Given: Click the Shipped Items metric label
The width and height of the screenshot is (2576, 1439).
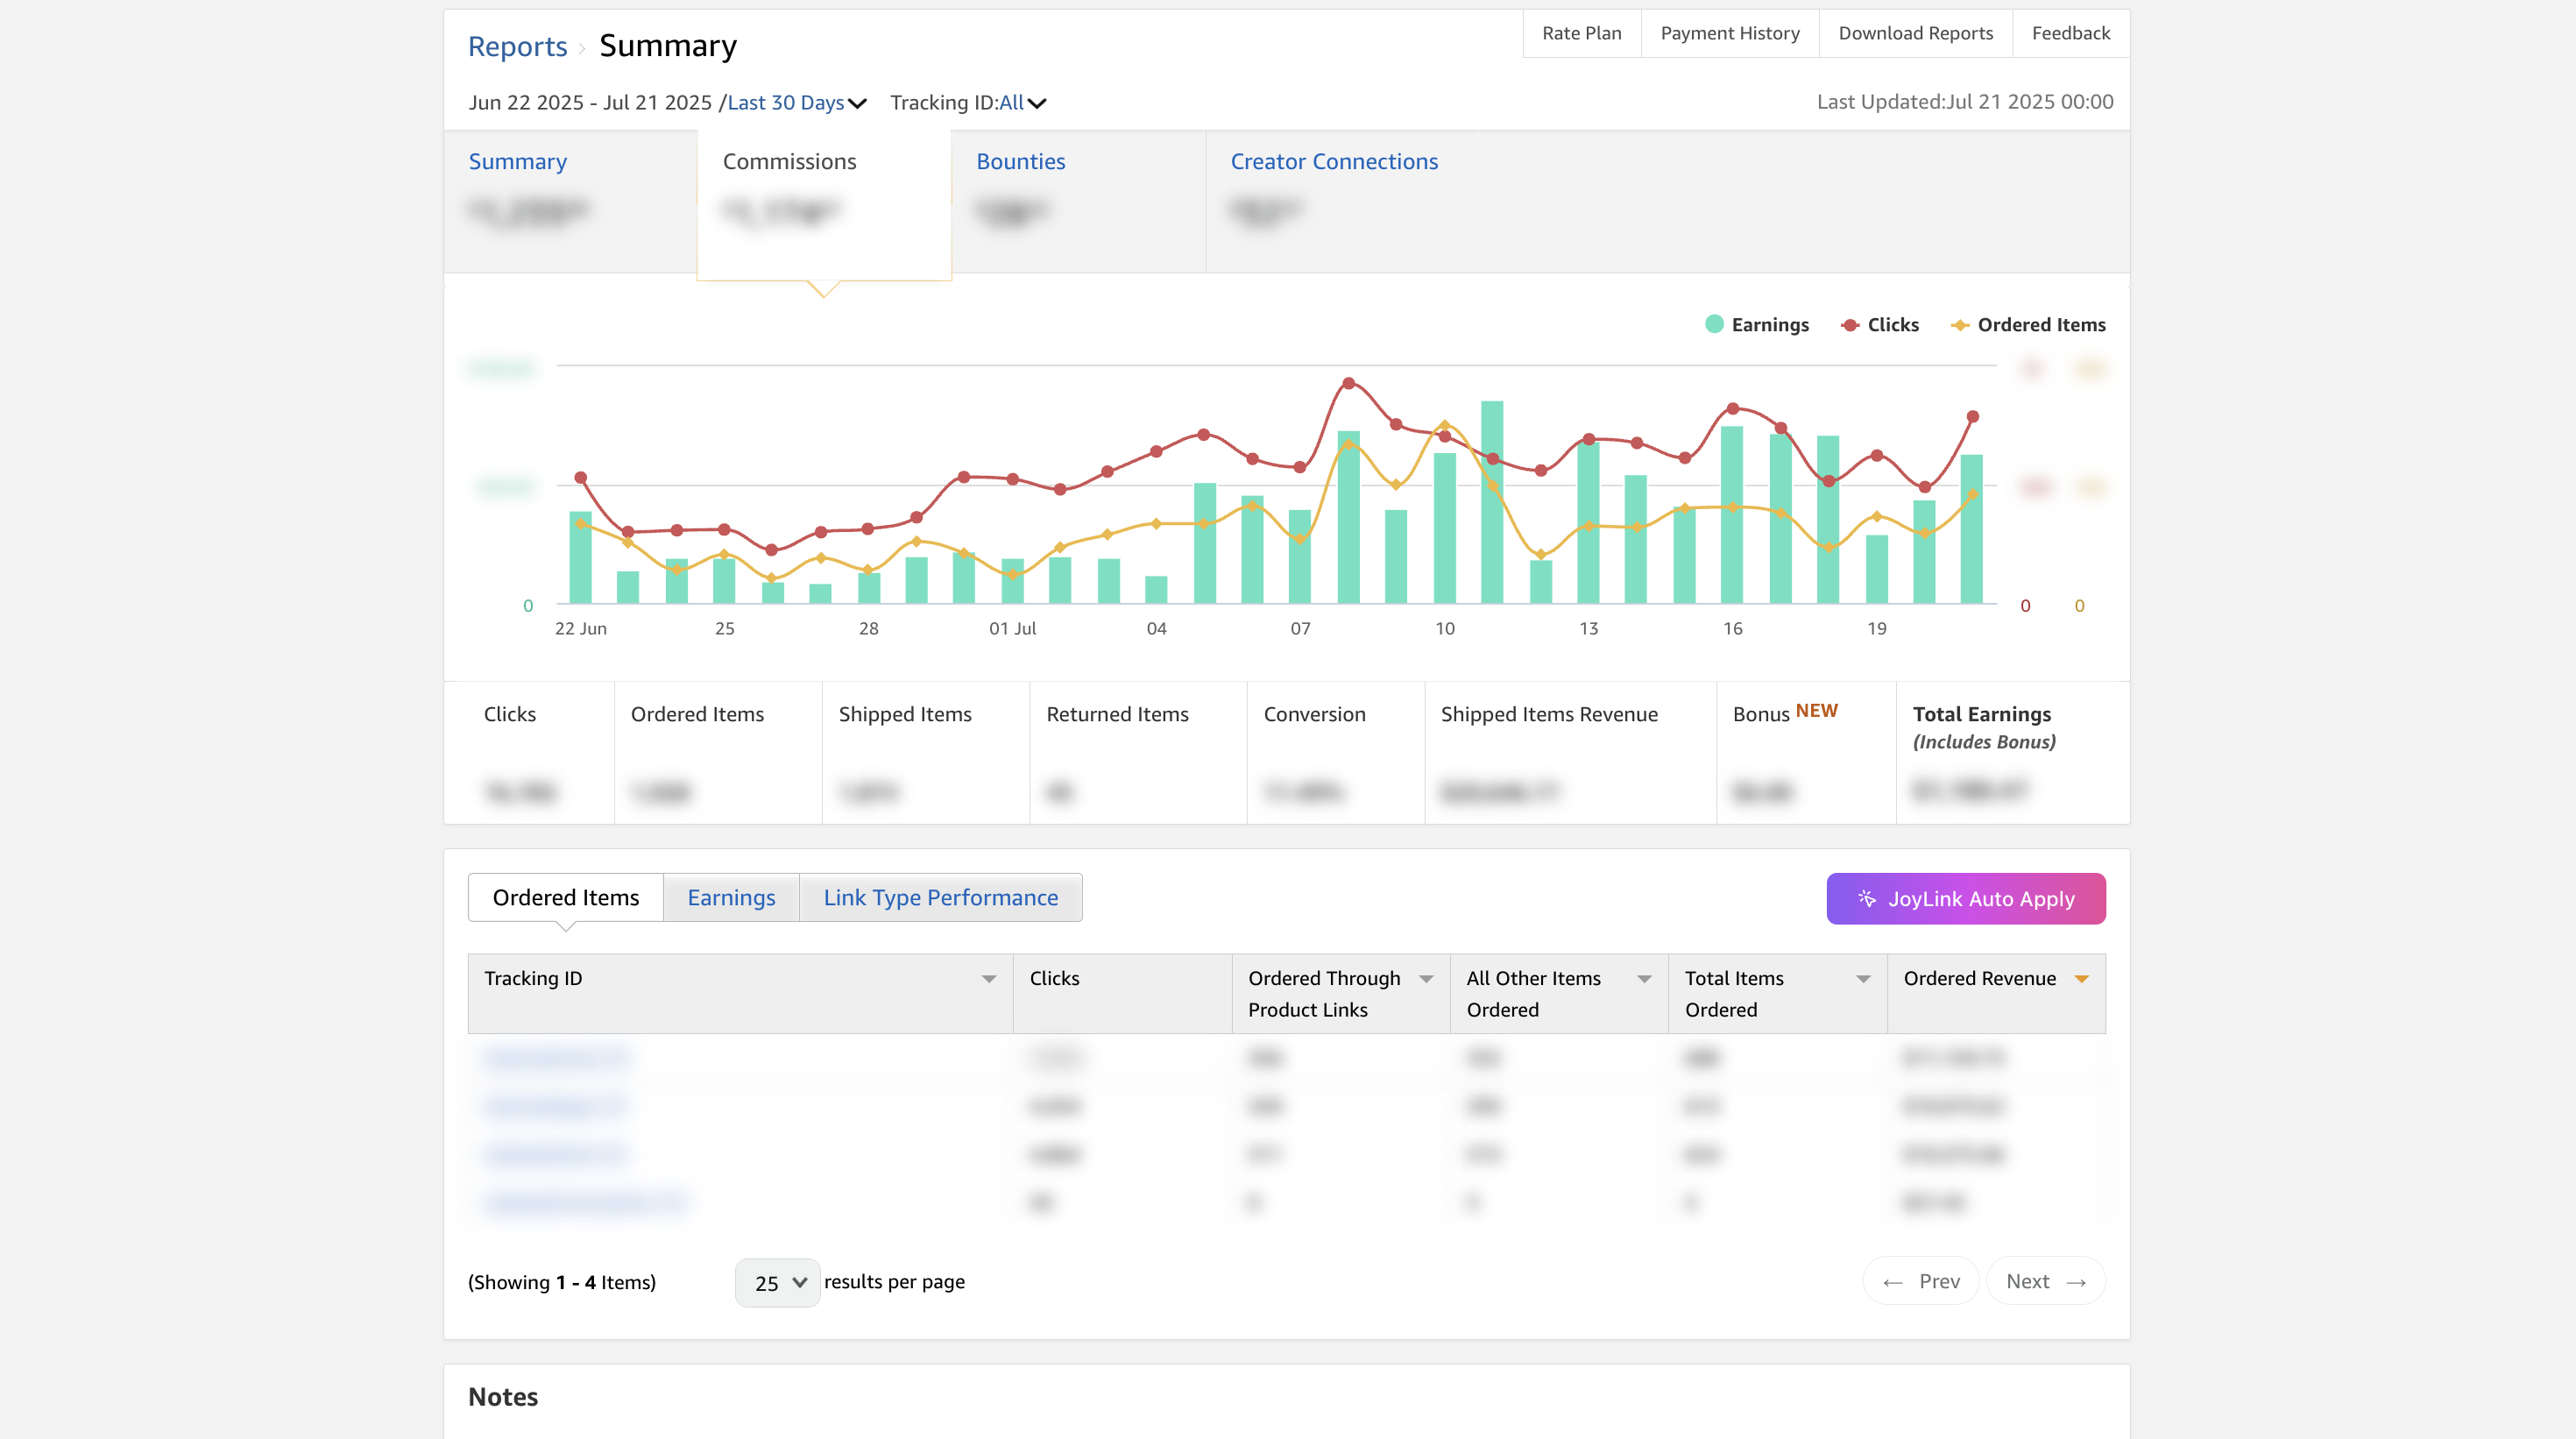Looking at the screenshot, I should click(x=904, y=714).
